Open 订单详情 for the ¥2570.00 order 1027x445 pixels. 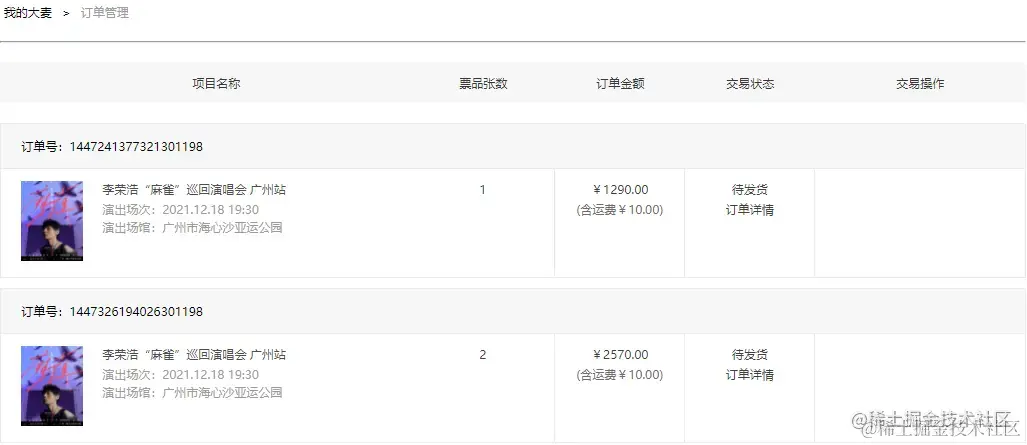coord(750,376)
